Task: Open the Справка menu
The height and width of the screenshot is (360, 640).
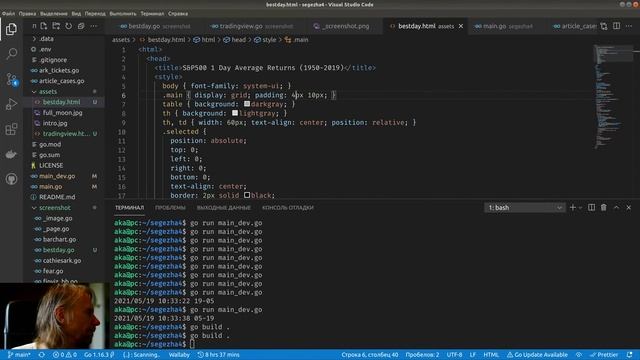Action: [178, 13]
